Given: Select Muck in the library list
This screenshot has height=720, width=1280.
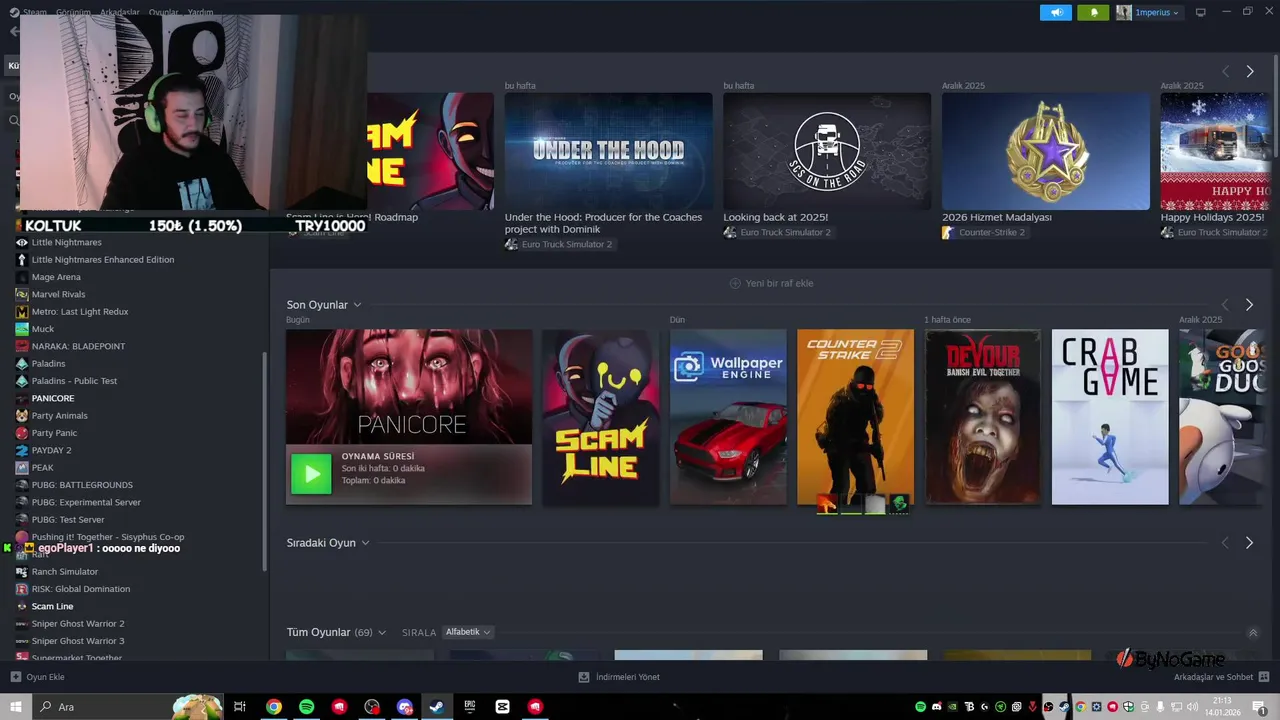Looking at the screenshot, I should pos(43,329).
